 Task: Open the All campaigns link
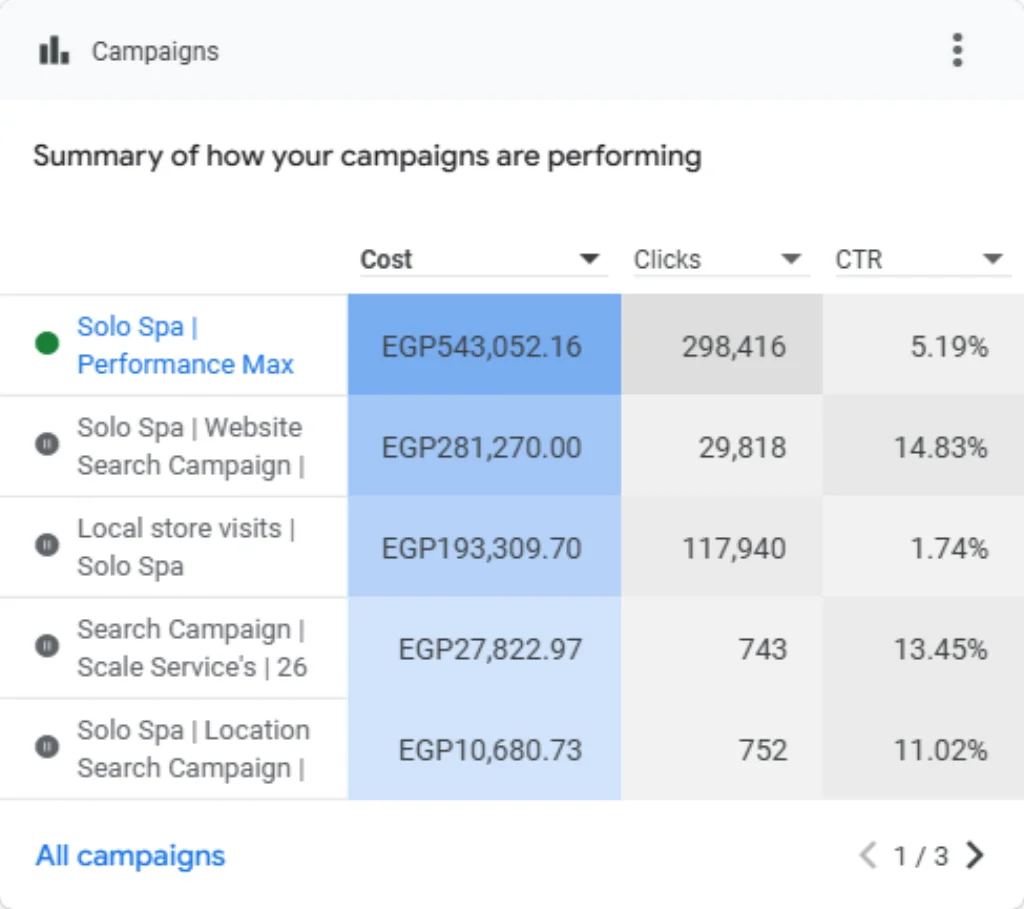130,855
